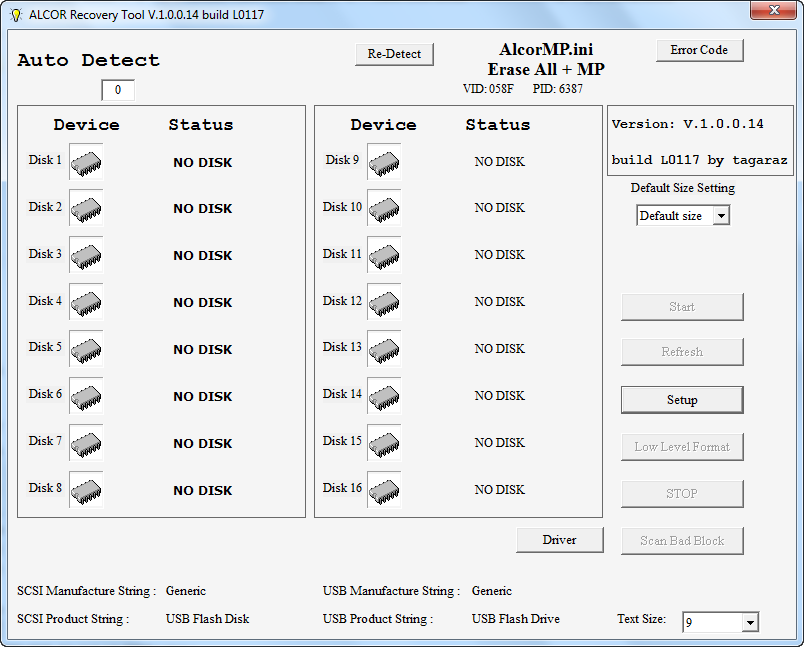Click the AlcorMP.ini heading

[546, 49]
